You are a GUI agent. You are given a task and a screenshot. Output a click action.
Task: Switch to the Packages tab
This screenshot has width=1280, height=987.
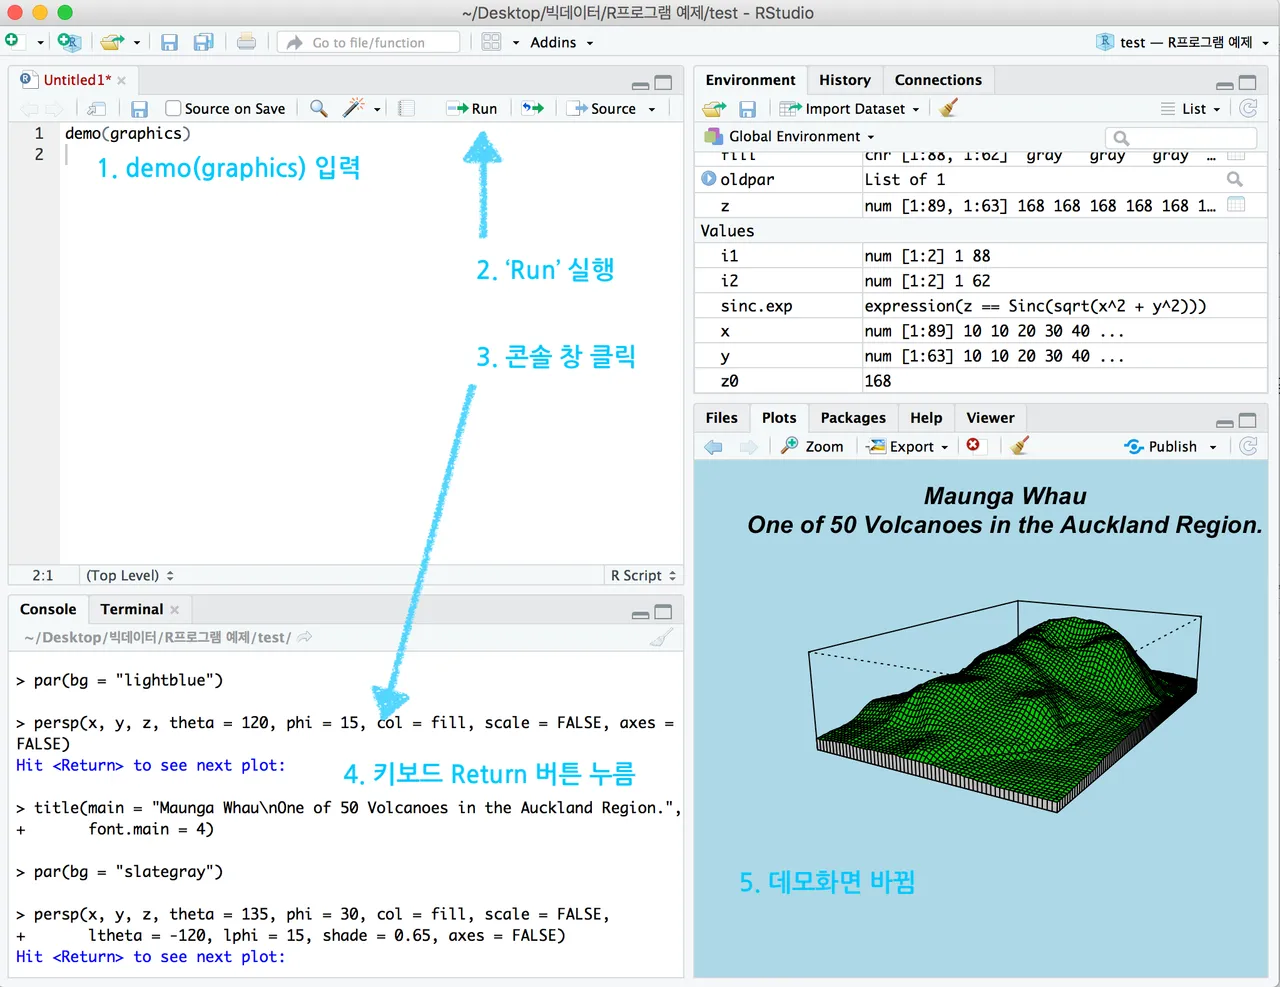pos(853,418)
